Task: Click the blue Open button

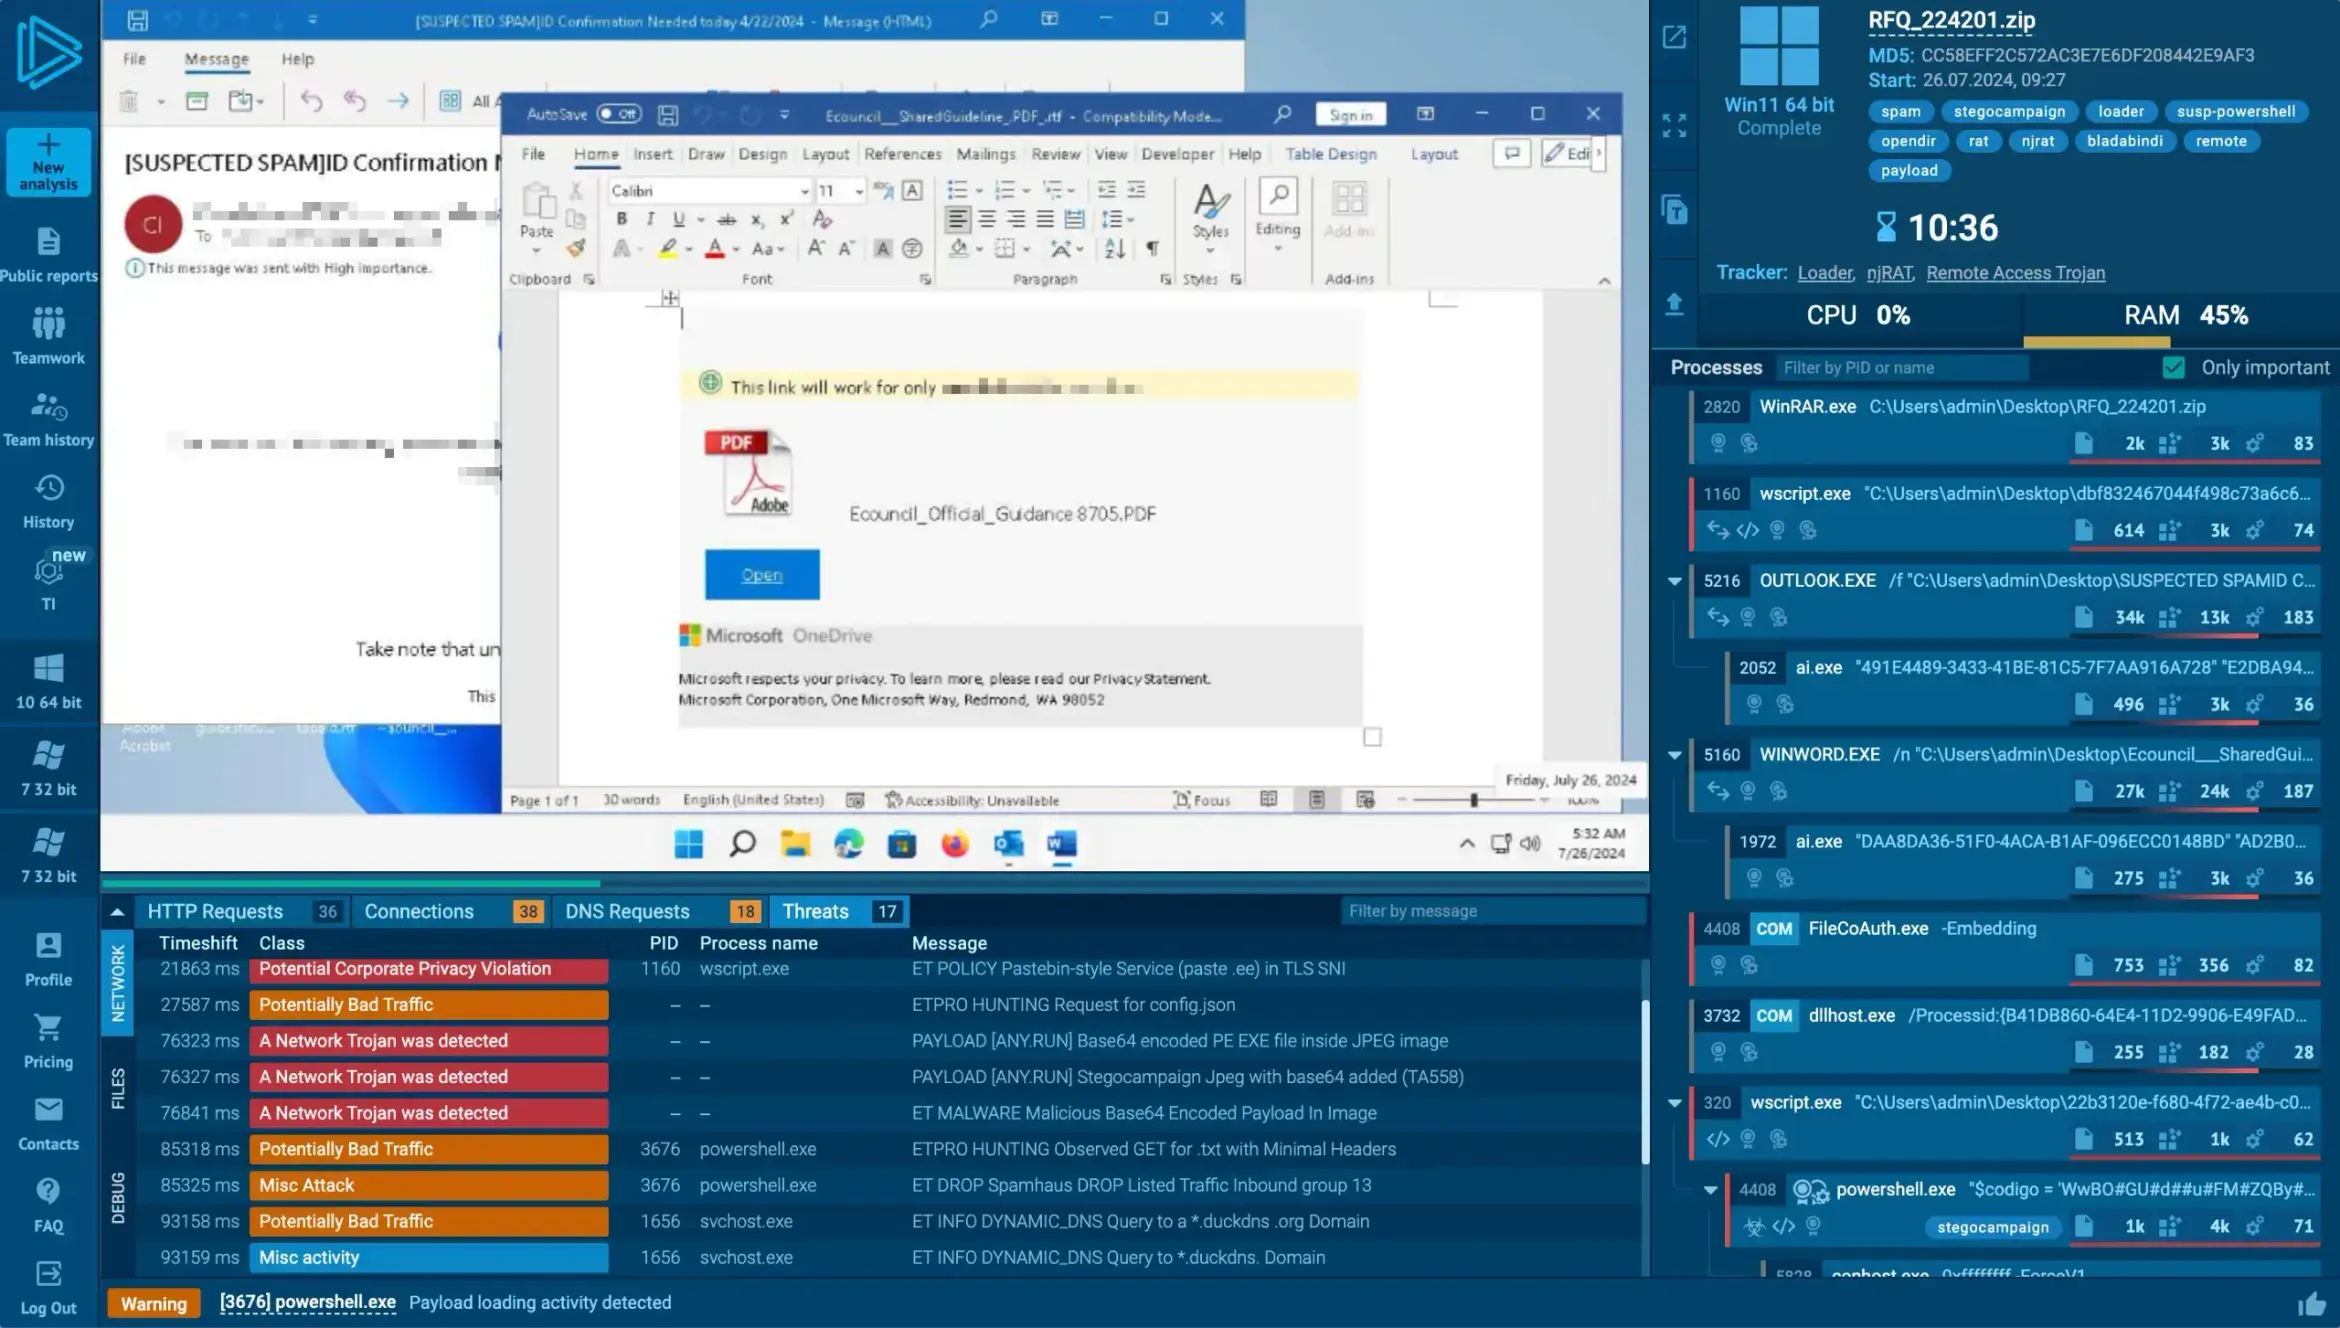Action: point(762,575)
